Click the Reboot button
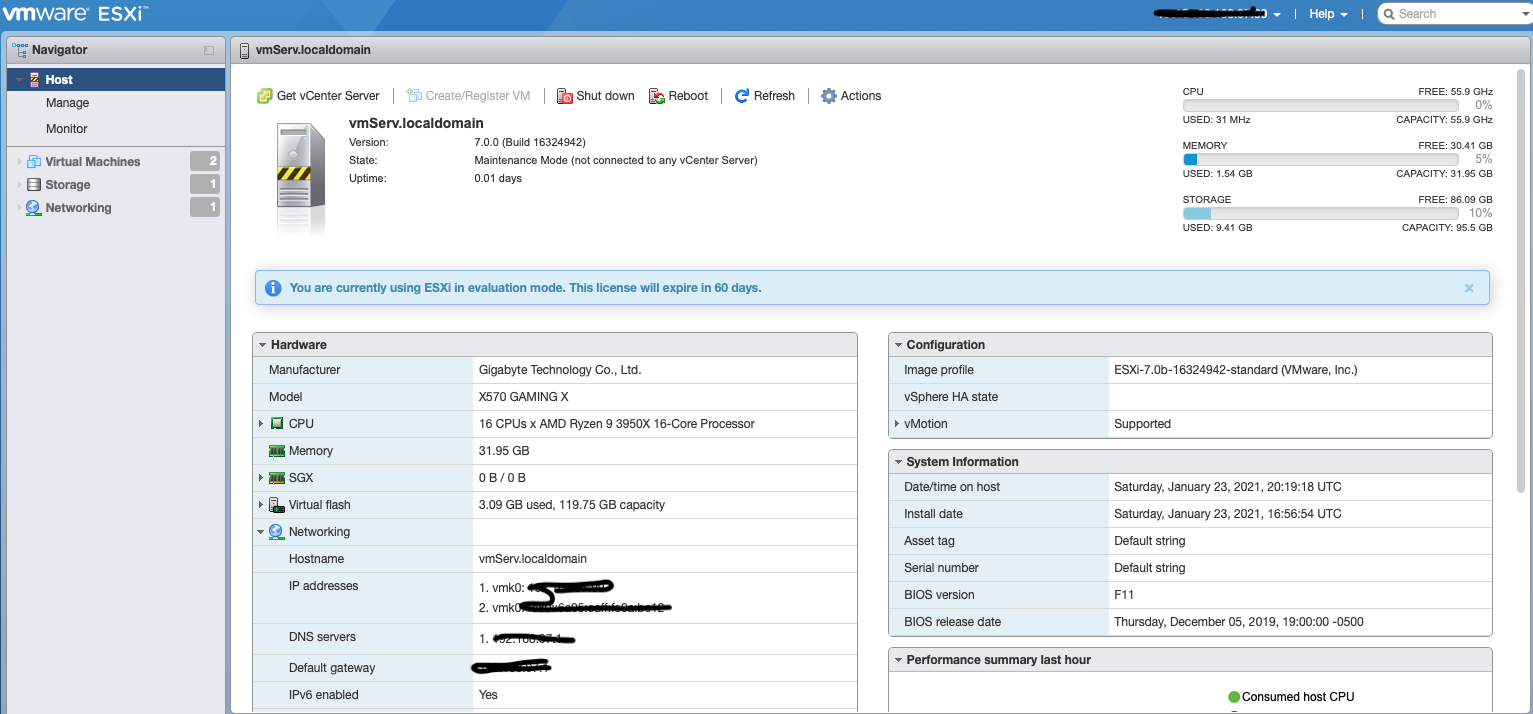1533x714 pixels. [x=679, y=96]
